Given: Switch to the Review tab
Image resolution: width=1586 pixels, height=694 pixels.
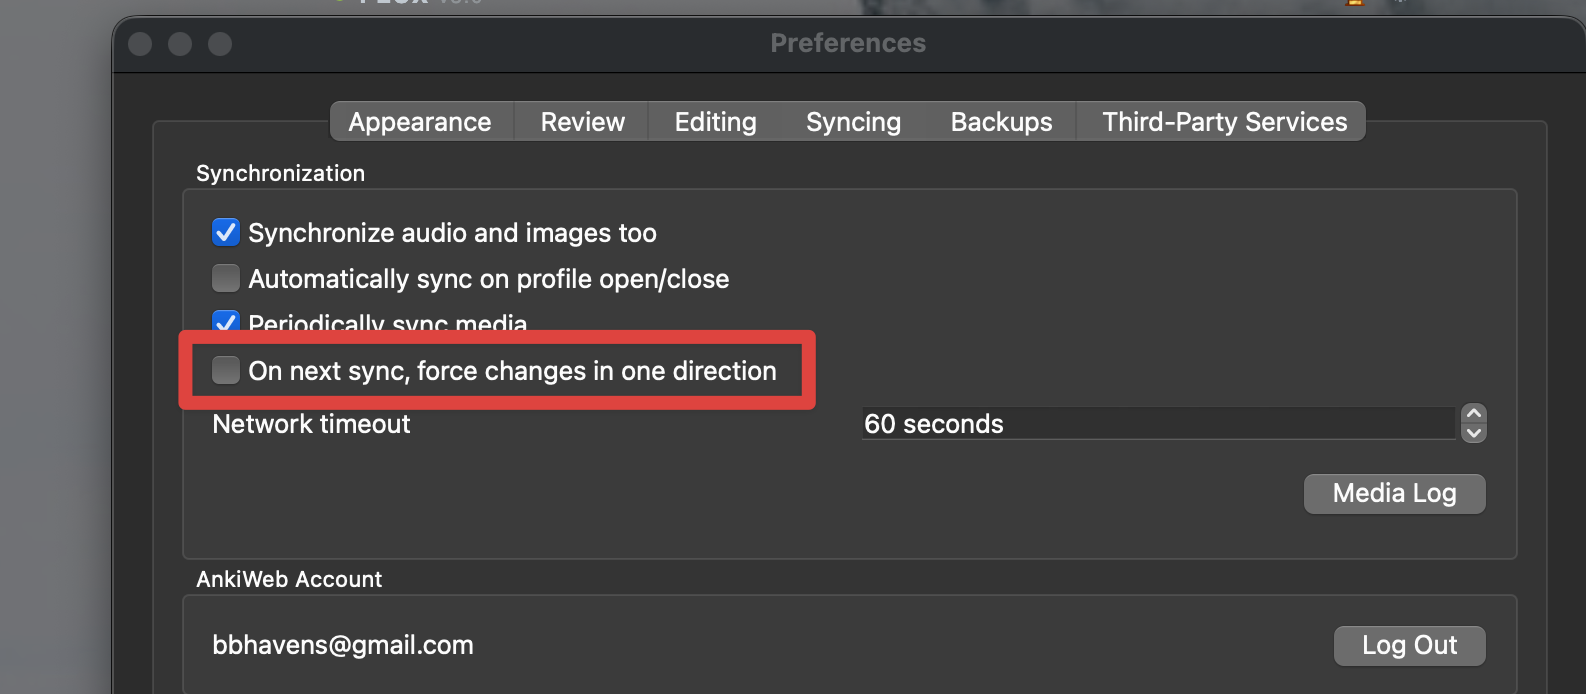Looking at the screenshot, I should coord(582,122).
